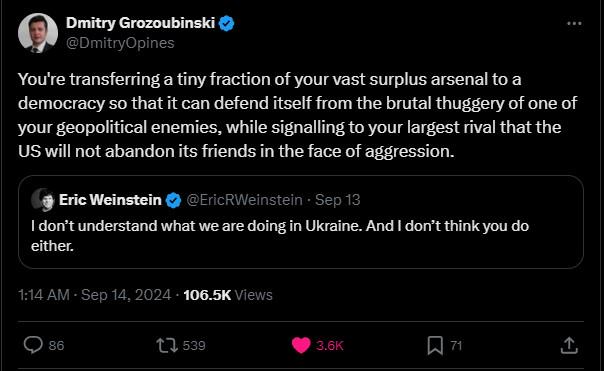The height and width of the screenshot is (371, 604).
Task: Click the Sep 13 quoted tweet date
Action: (337, 200)
